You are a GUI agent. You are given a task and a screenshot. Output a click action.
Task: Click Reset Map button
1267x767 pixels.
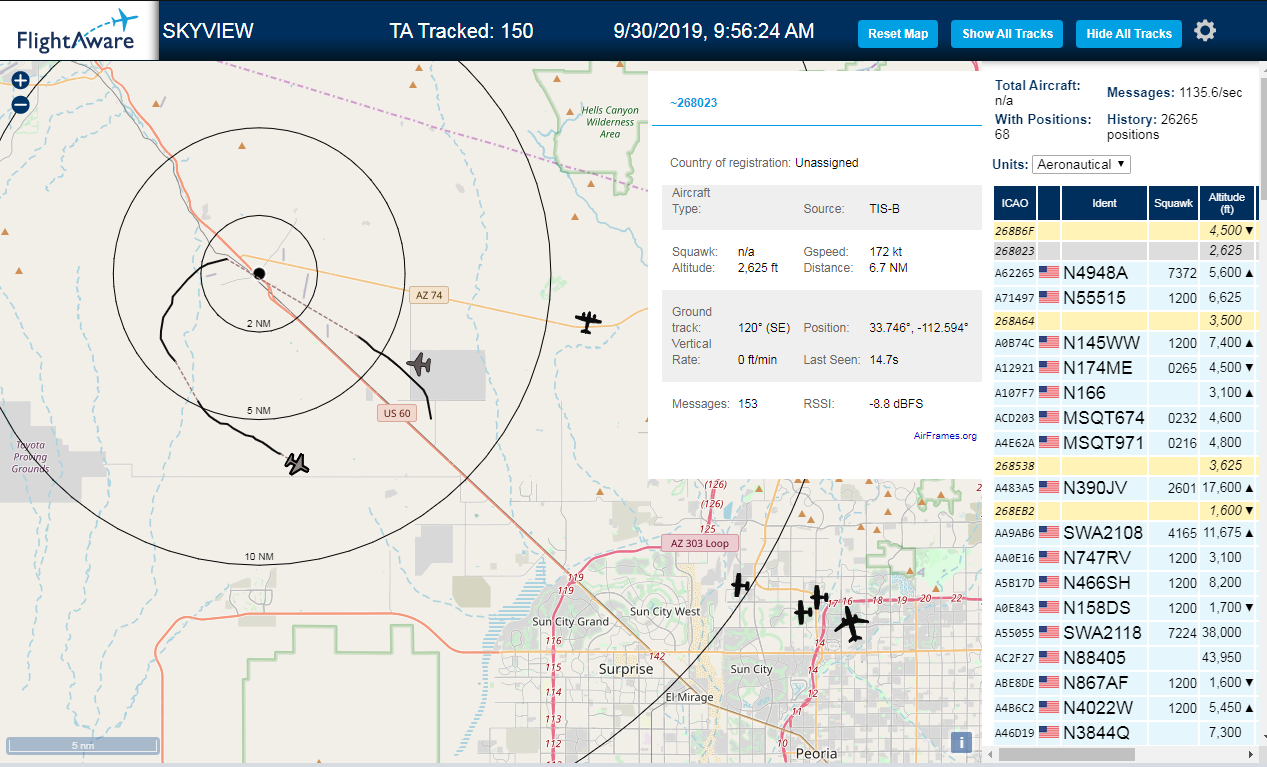[x=898, y=34]
